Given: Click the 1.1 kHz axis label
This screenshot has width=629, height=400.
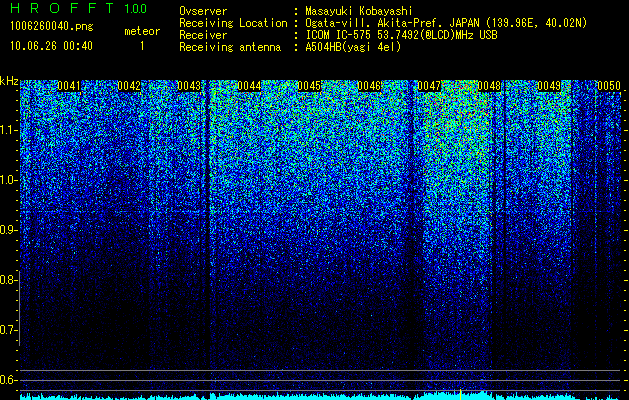Looking at the screenshot, I should (8, 131).
